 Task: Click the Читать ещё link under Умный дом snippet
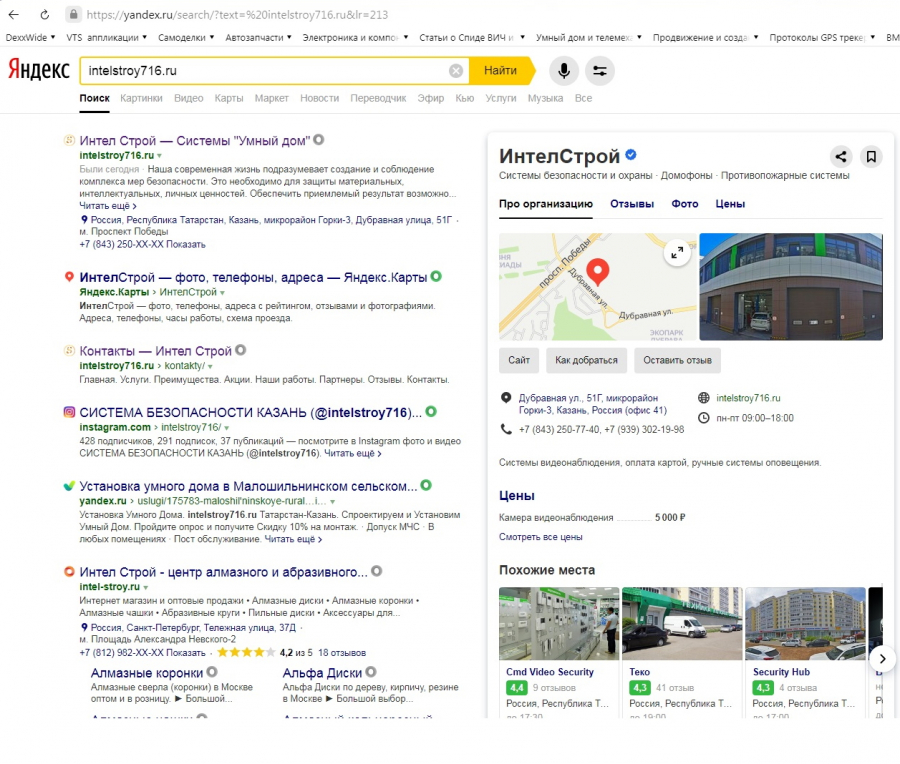tap(108, 205)
